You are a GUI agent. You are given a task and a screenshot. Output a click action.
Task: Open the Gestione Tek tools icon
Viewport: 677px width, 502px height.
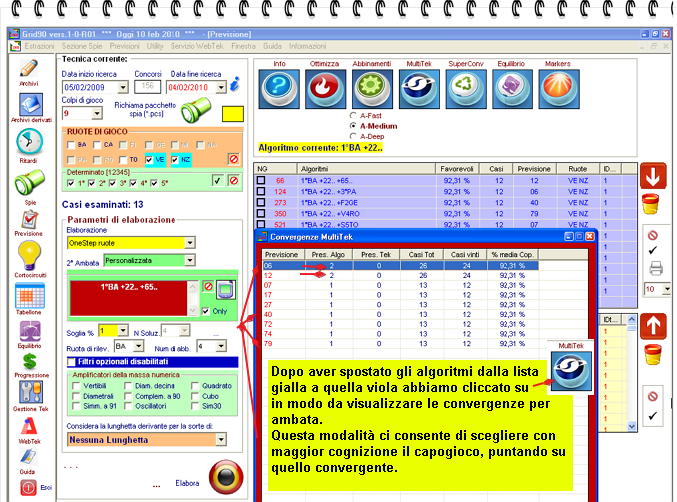(x=30, y=392)
